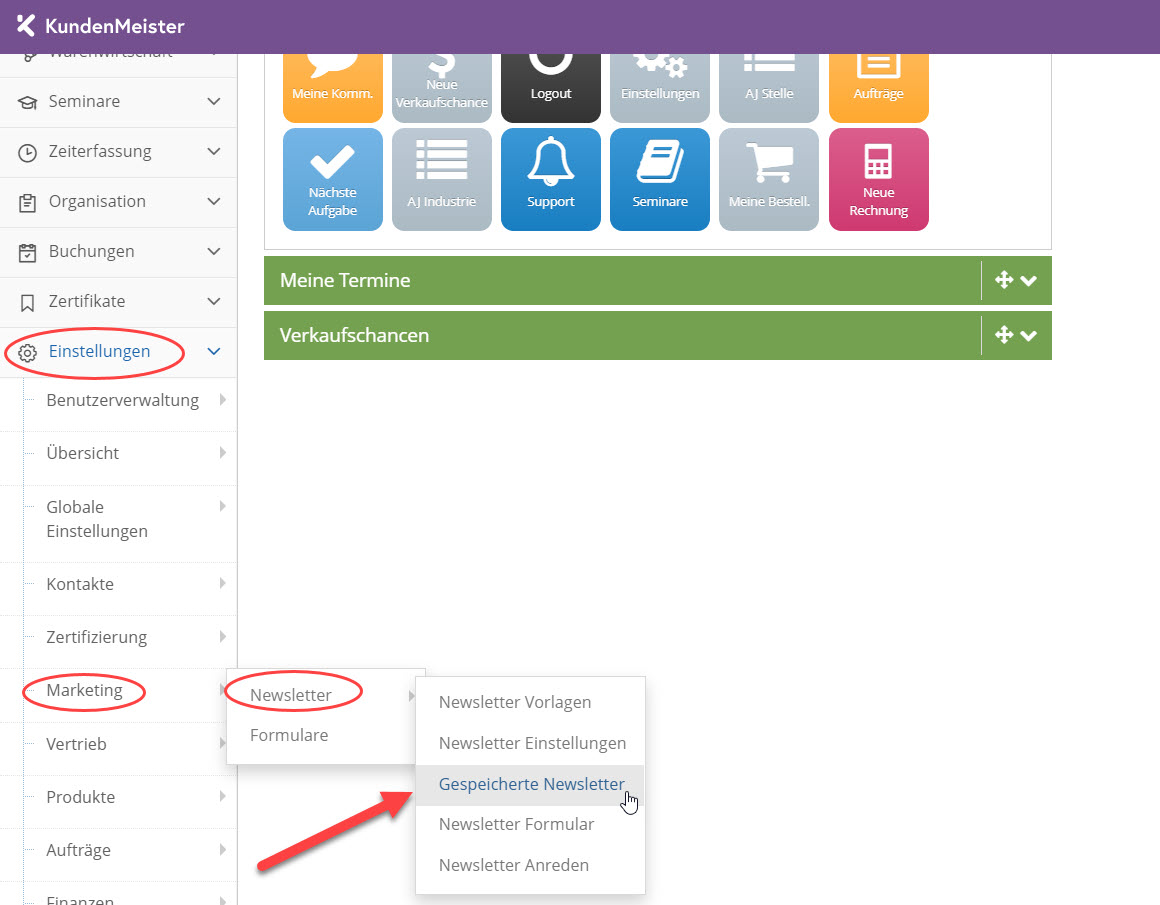Click the move icon on Meine Termine
The width and height of the screenshot is (1160, 905).
click(x=1004, y=280)
